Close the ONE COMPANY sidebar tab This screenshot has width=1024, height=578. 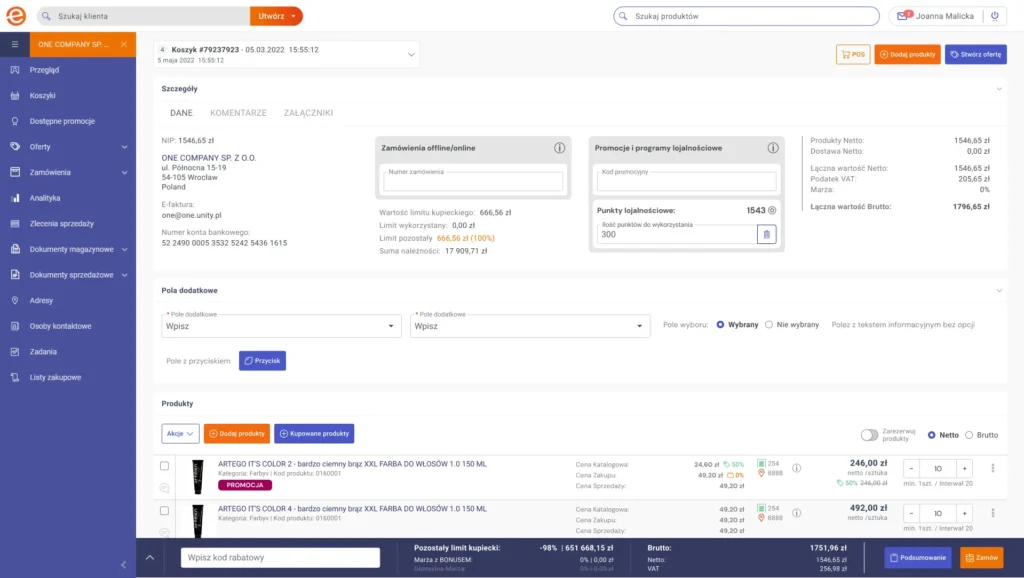point(124,45)
